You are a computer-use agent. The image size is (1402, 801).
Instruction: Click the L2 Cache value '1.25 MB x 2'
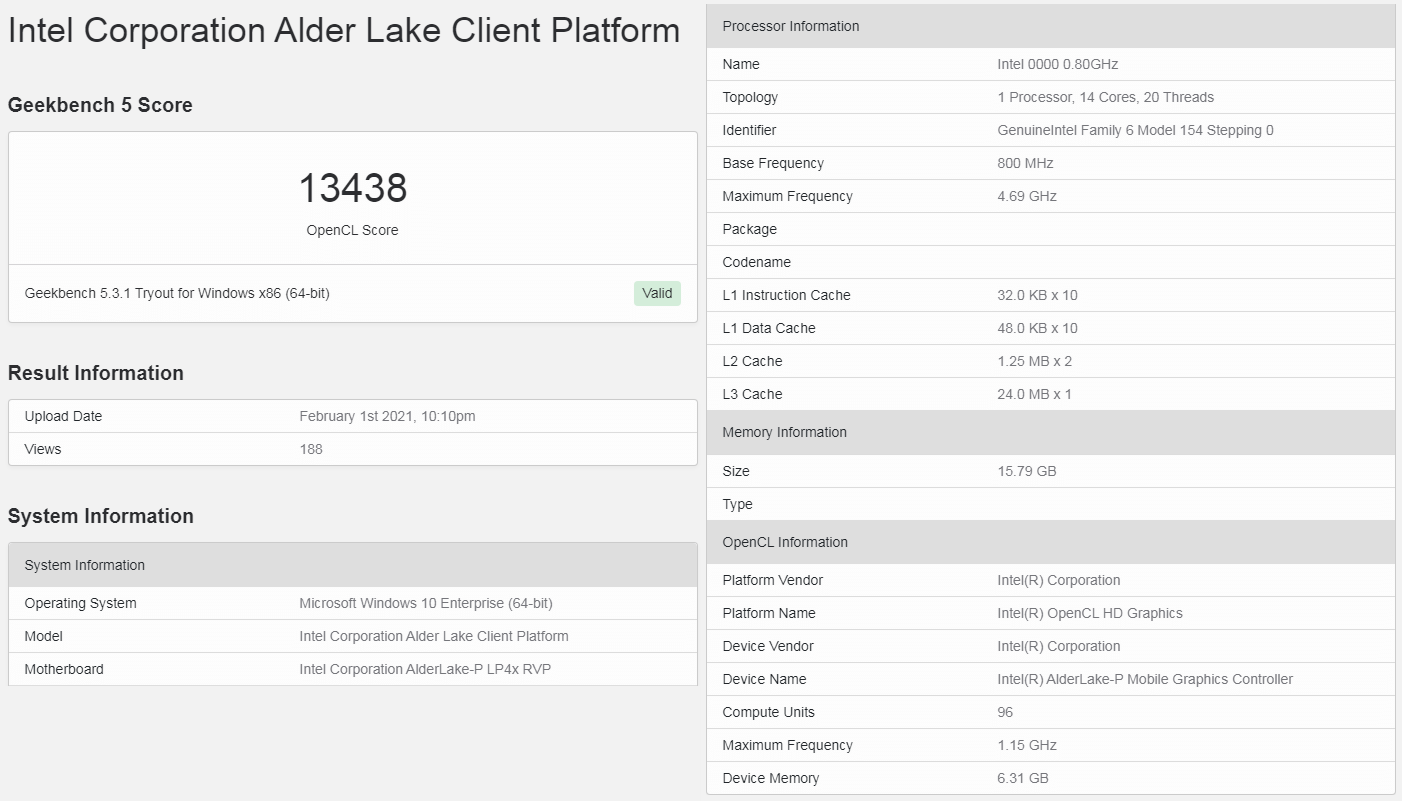point(1034,361)
